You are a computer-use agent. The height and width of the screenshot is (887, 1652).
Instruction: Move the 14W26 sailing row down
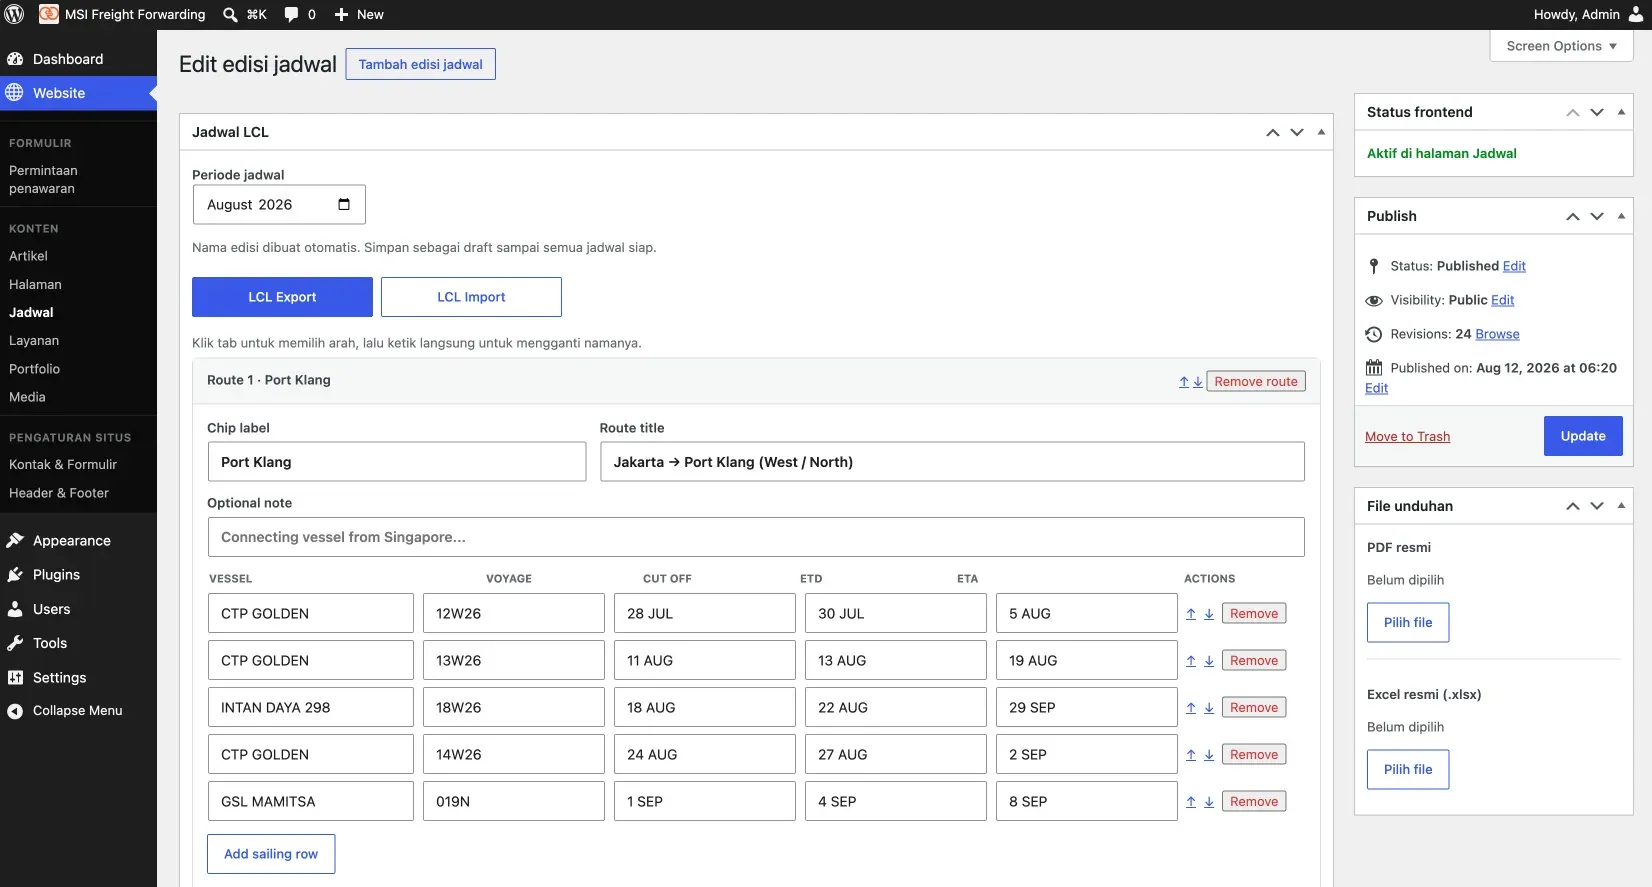point(1209,755)
